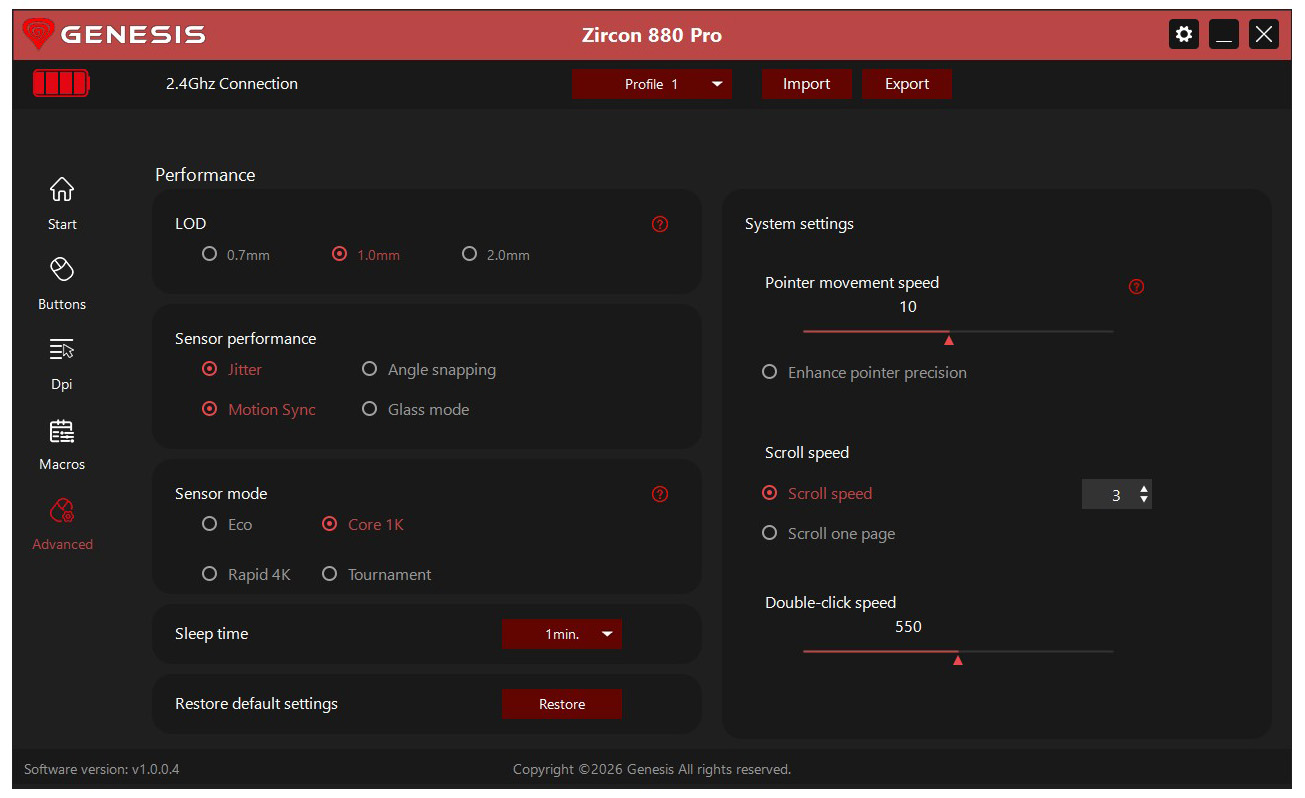This screenshot has width=1305, height=798.
Task: Open the Start page in sidebar
Action: point(62,203)
